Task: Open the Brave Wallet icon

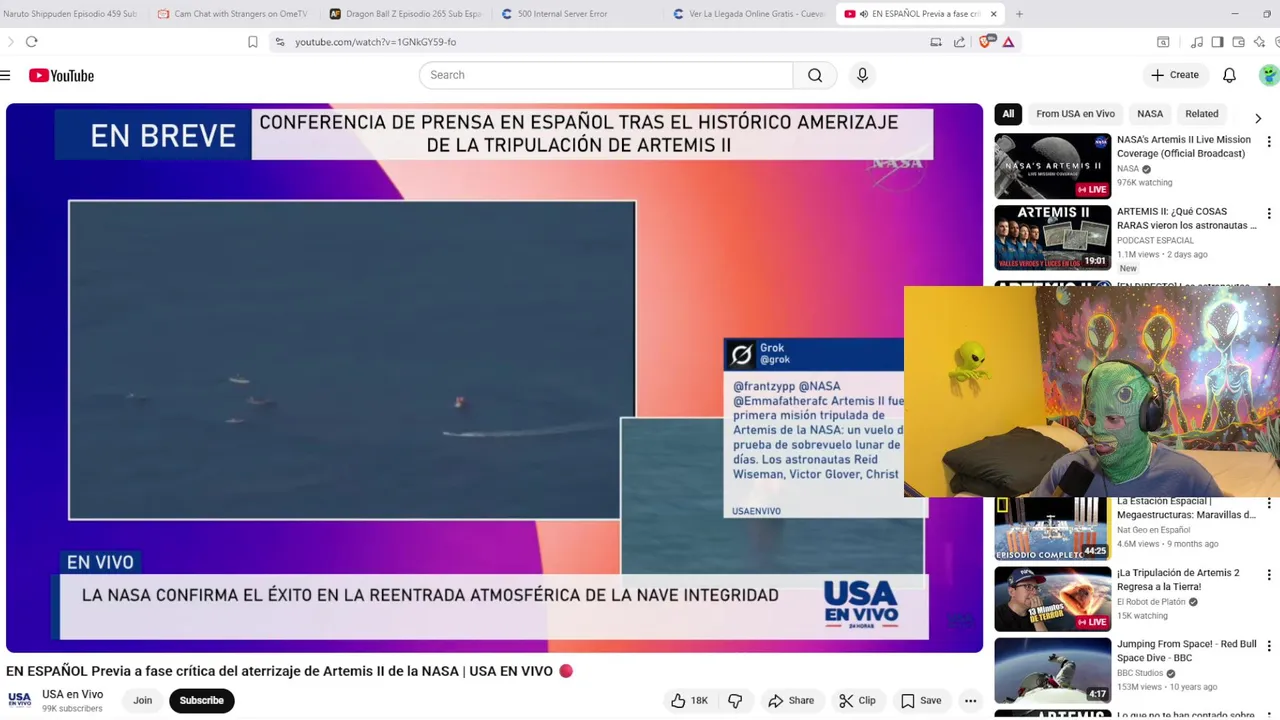Action: pos(1238,42)
